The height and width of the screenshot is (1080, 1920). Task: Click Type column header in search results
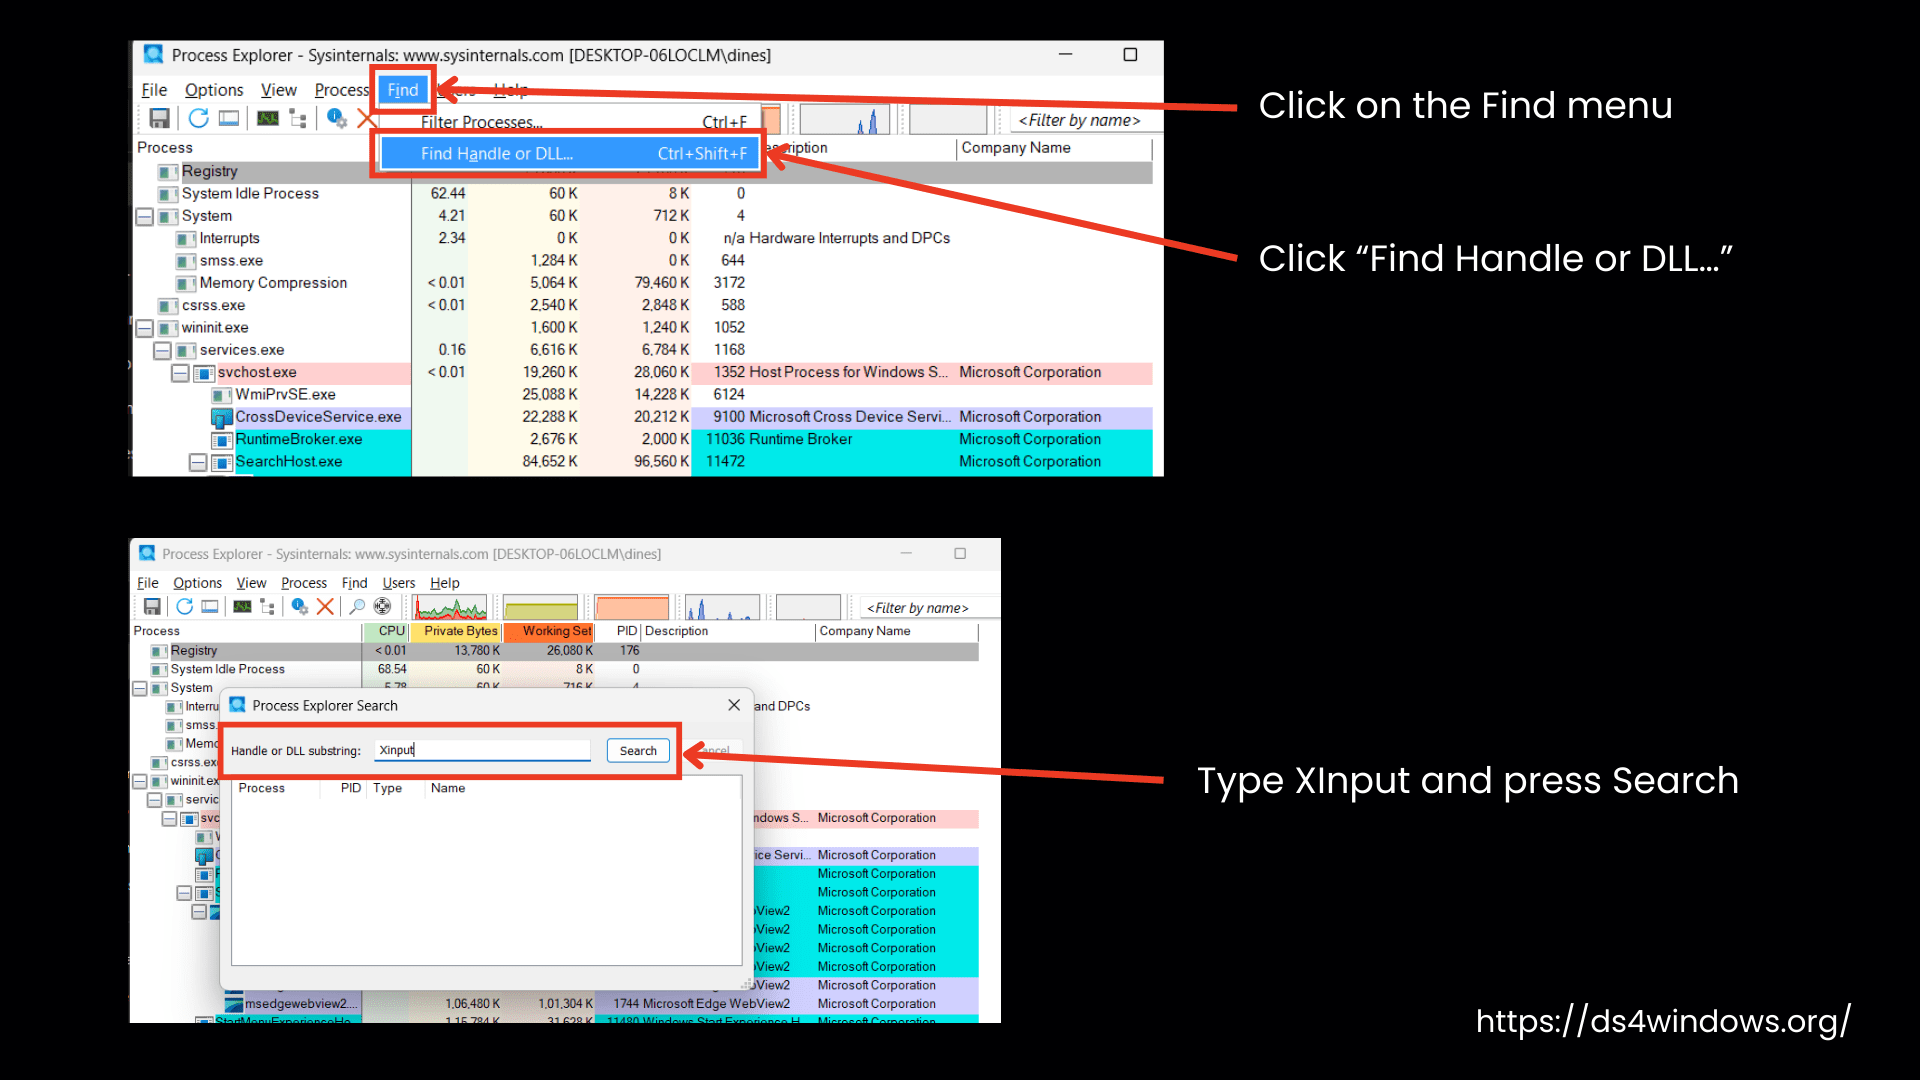(396, 789)
